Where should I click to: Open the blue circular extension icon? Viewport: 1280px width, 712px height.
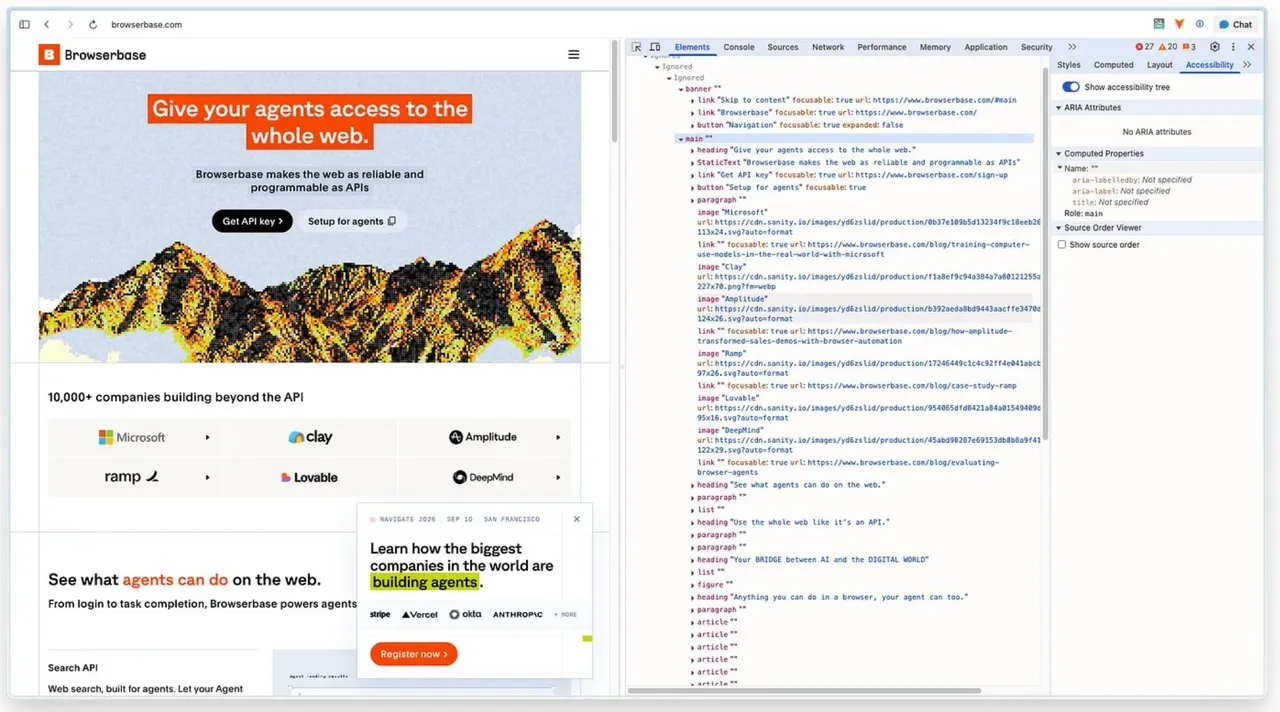[1199, 24]
